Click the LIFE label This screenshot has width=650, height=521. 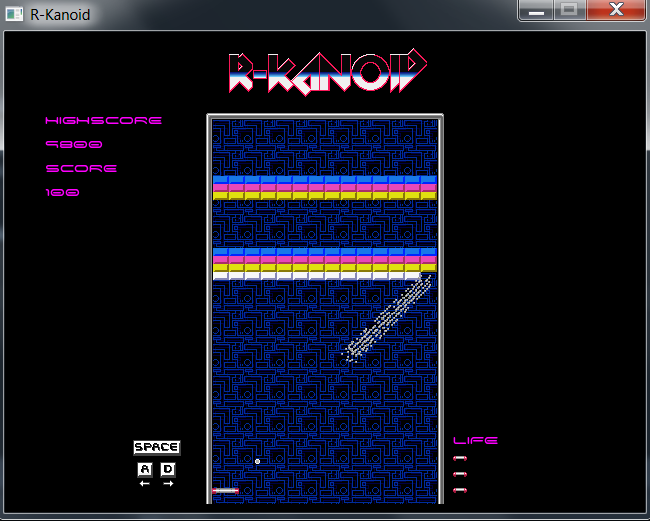[x=475, y=440]
